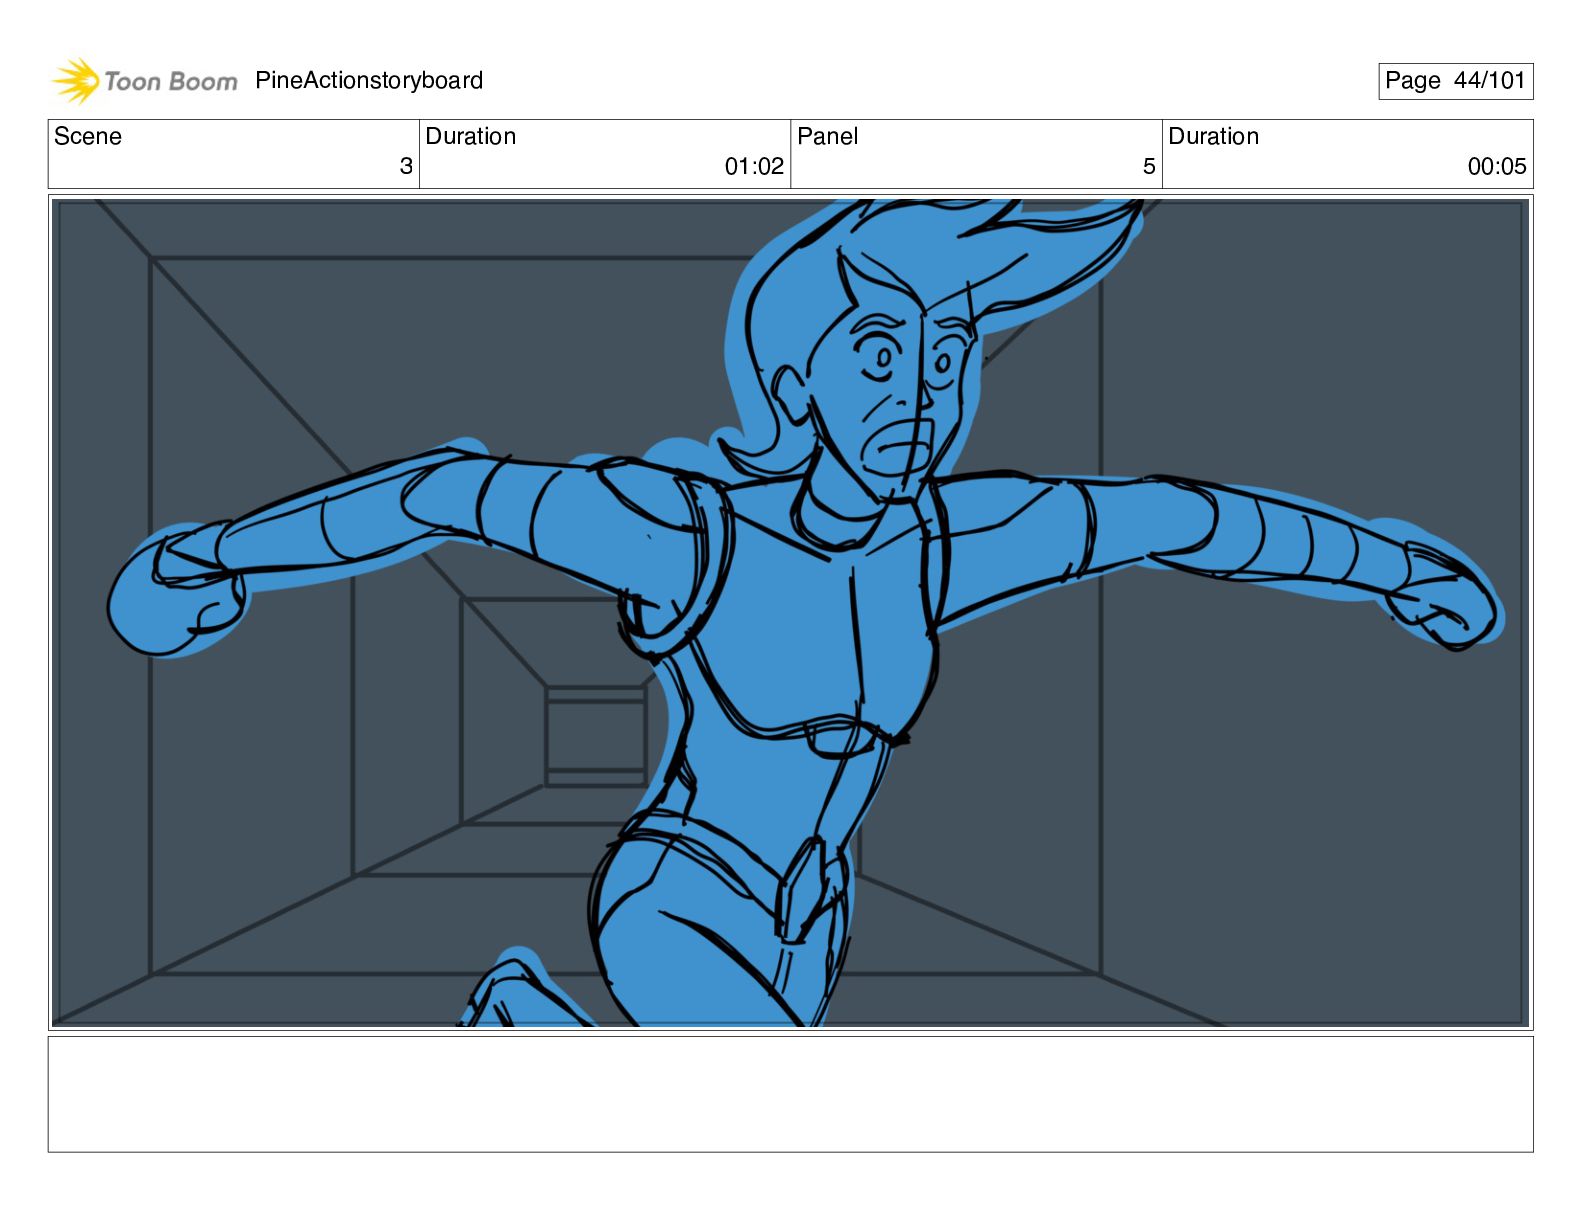1584x1224 pixels.
Task: Select the PineActionstoryboard project title
Action: click(x=369, y=81)
